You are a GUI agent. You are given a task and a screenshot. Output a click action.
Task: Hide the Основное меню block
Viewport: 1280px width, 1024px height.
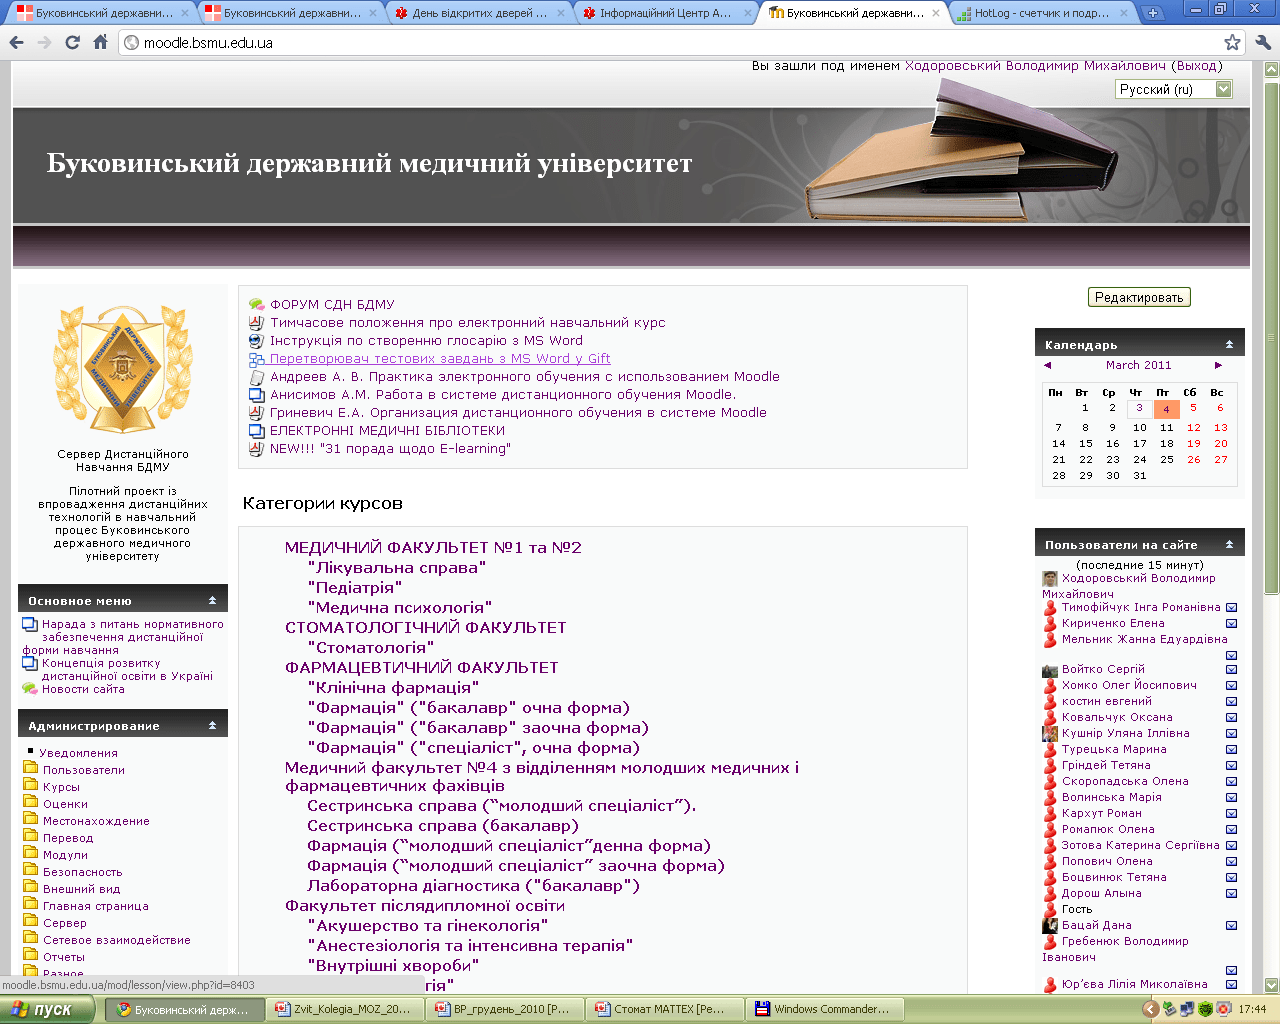pos(212,601)
